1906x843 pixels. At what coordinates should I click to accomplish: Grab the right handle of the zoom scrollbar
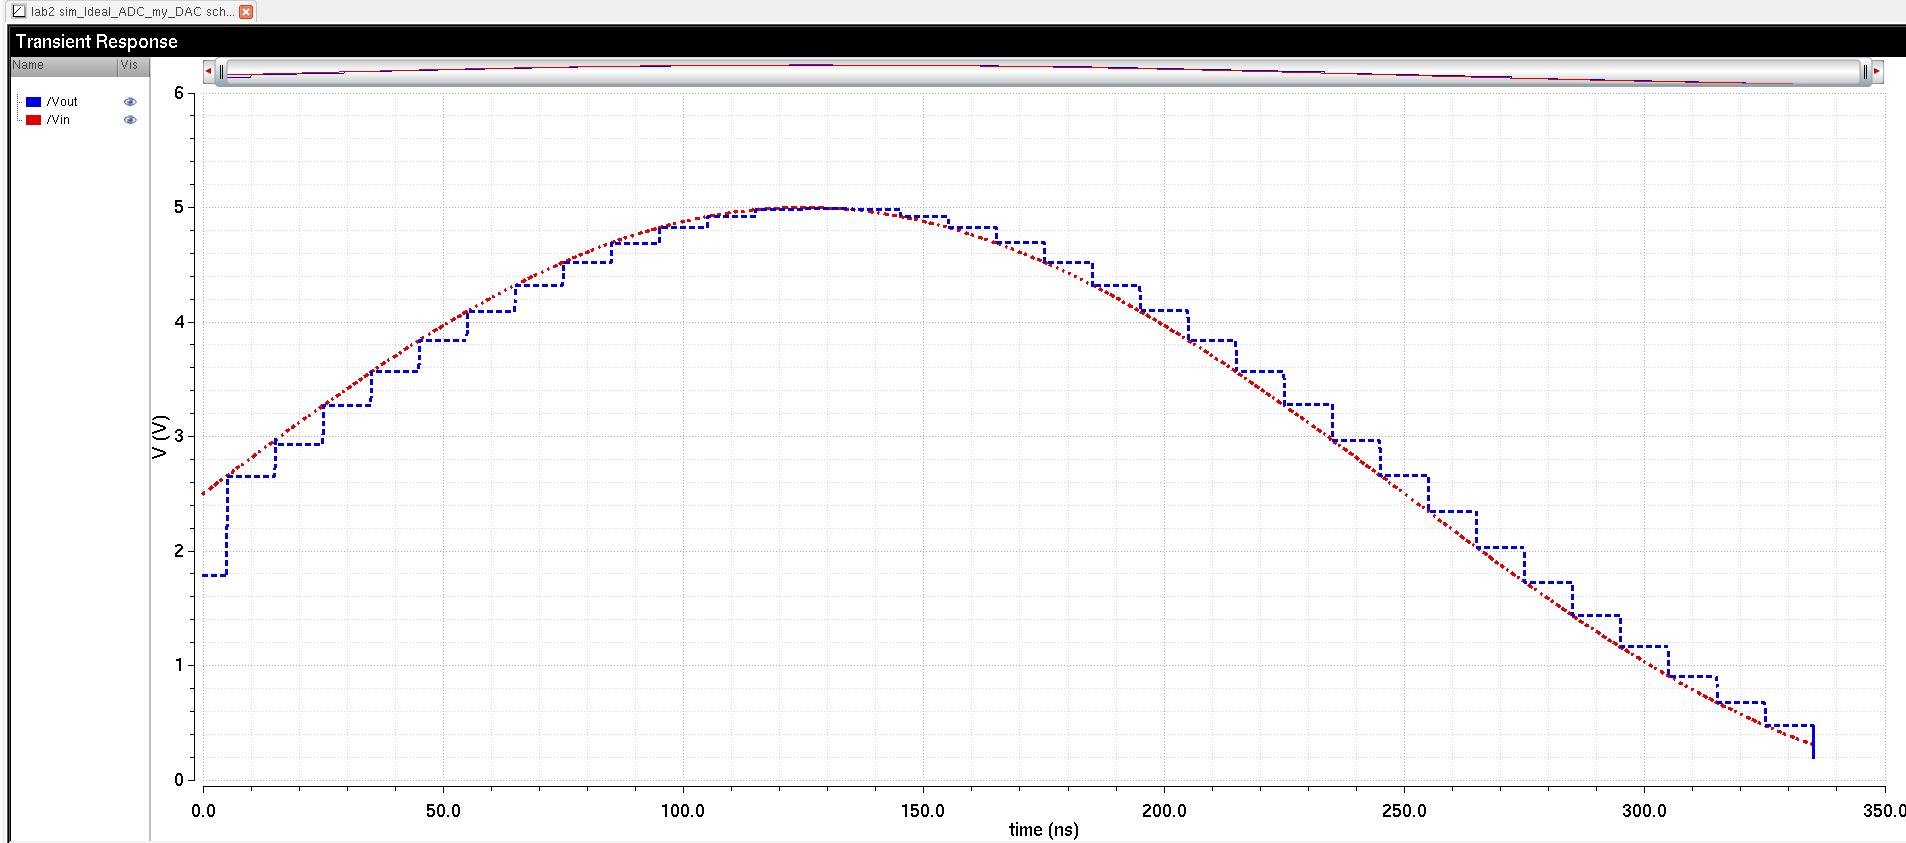tap(1865, 72)
